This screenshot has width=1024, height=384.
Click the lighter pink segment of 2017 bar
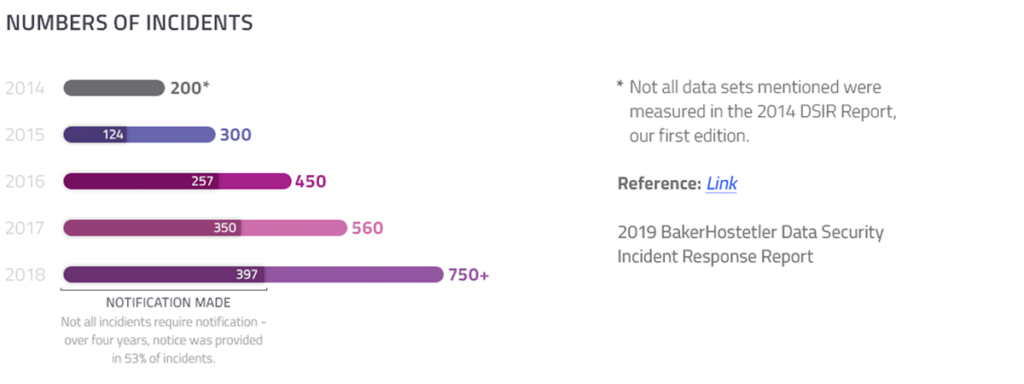tap(295, 228)
